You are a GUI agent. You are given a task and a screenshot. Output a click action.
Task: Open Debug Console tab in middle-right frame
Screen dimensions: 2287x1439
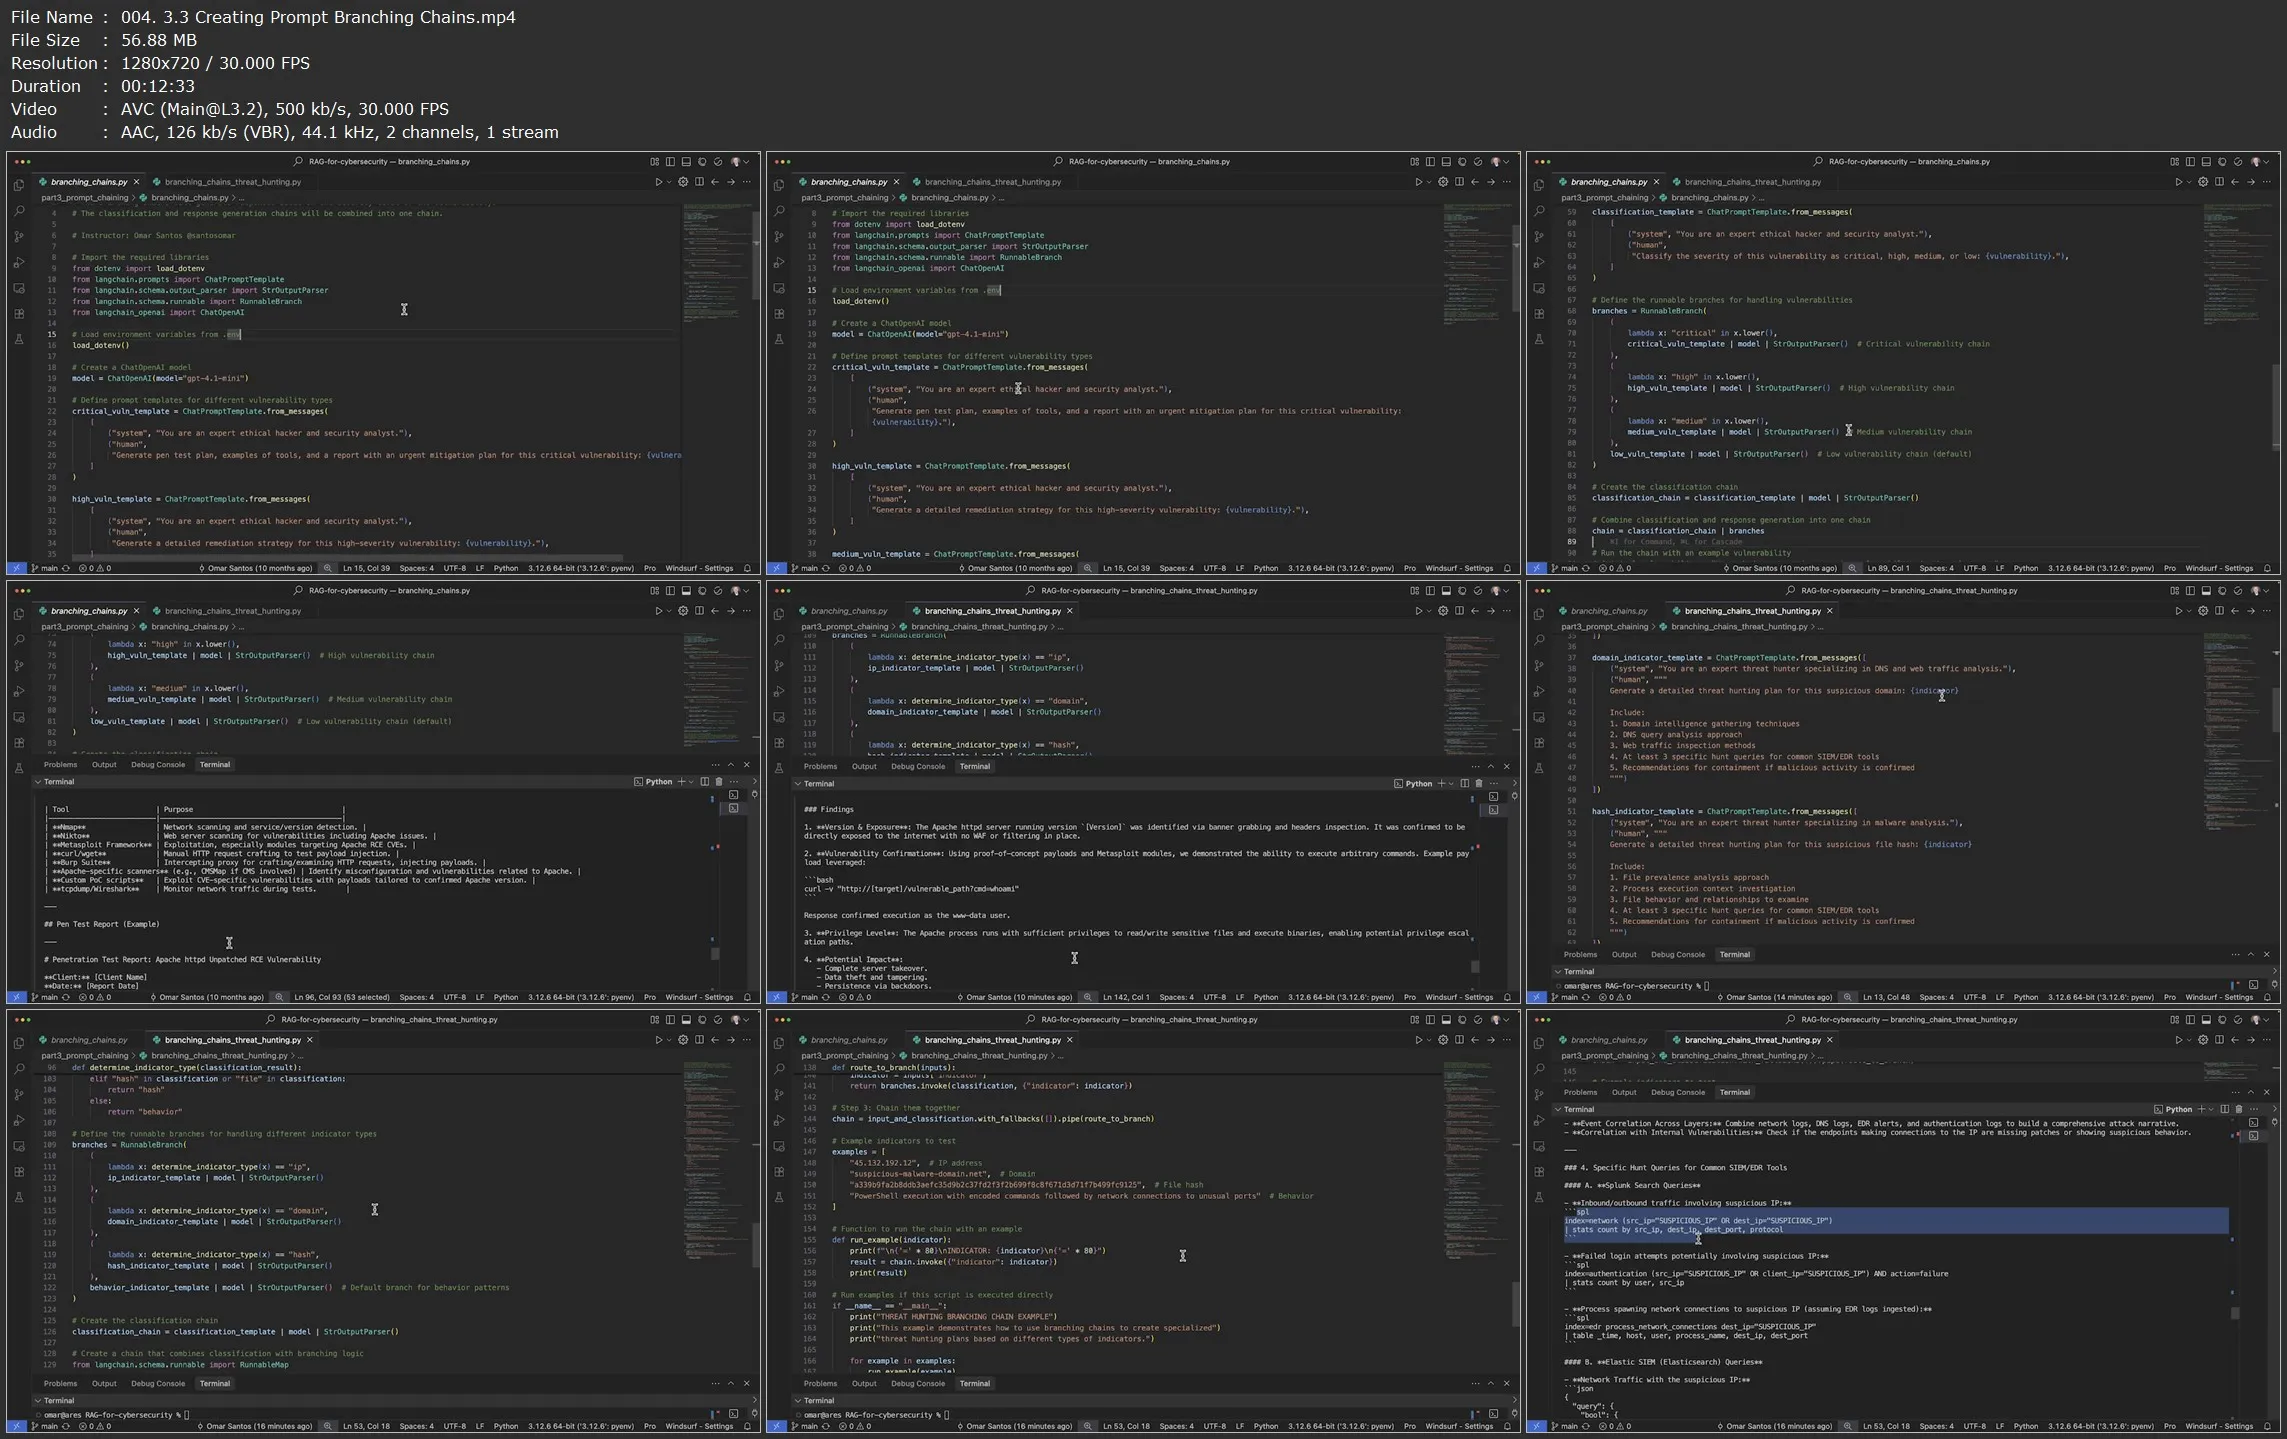tap(1678, 955)
